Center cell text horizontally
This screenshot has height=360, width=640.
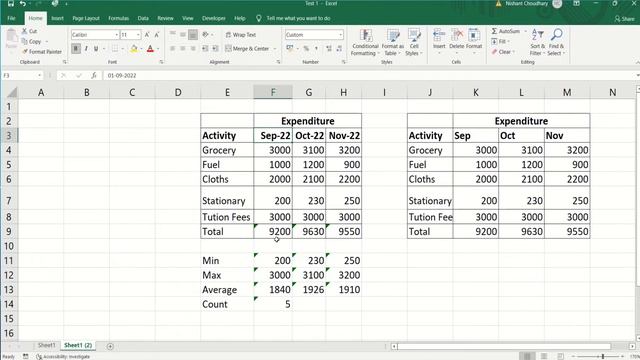coord(183,49)
